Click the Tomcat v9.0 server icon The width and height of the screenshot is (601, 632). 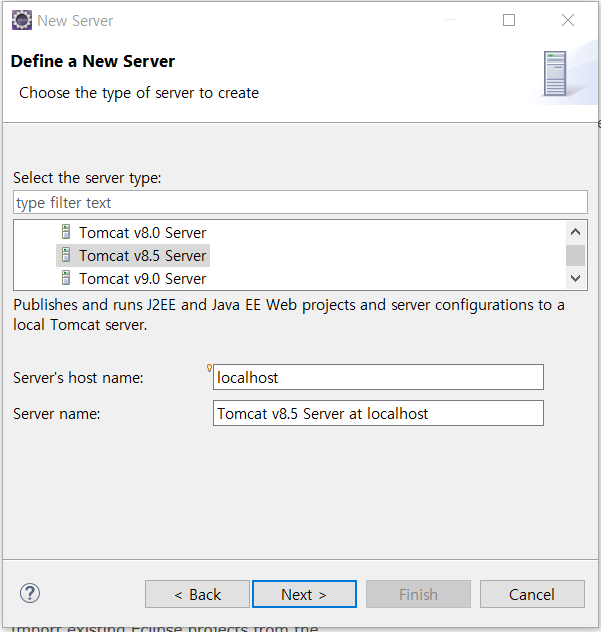[x=66, y=278]
